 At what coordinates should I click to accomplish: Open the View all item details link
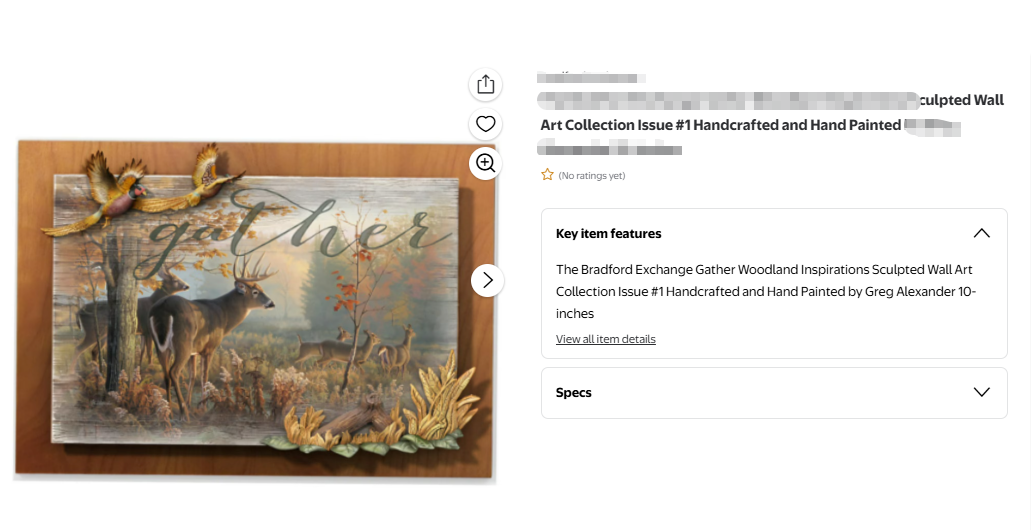click(606, 339)
